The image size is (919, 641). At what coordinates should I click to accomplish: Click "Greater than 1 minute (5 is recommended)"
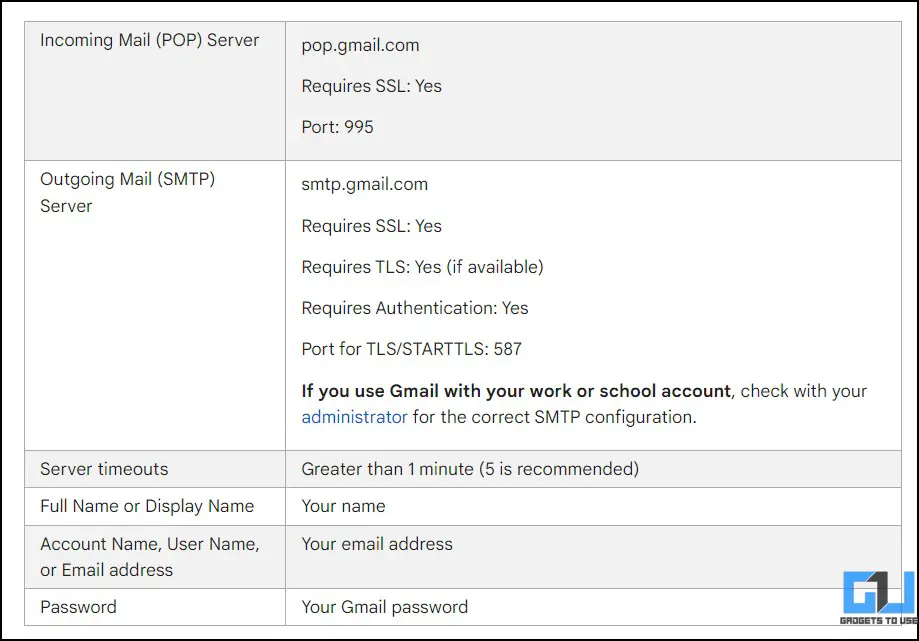pyautogui.click(x=470, y=469)
